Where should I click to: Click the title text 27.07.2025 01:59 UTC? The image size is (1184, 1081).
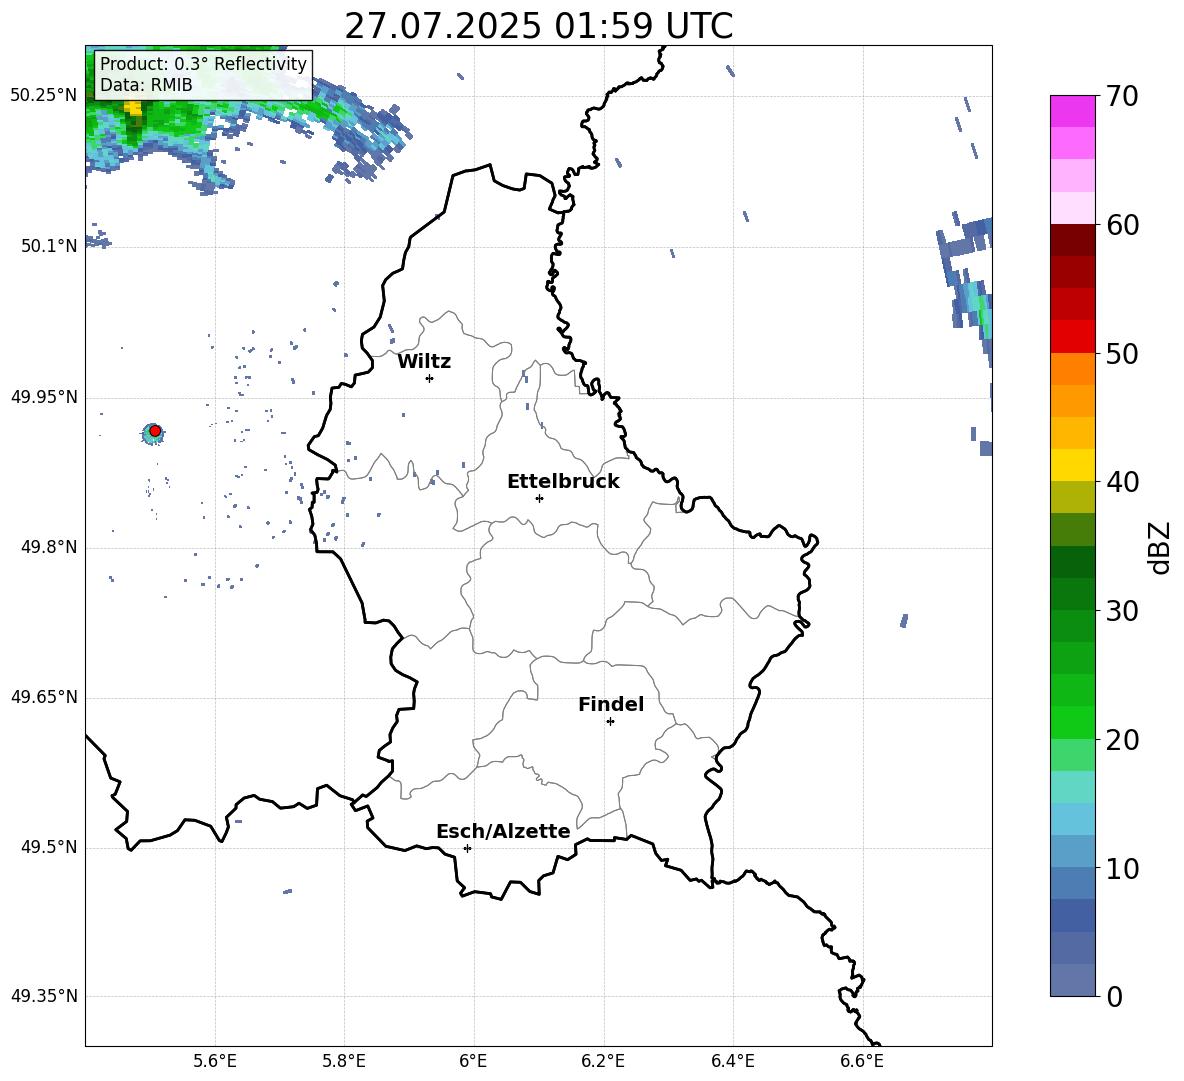pos(538,26)
